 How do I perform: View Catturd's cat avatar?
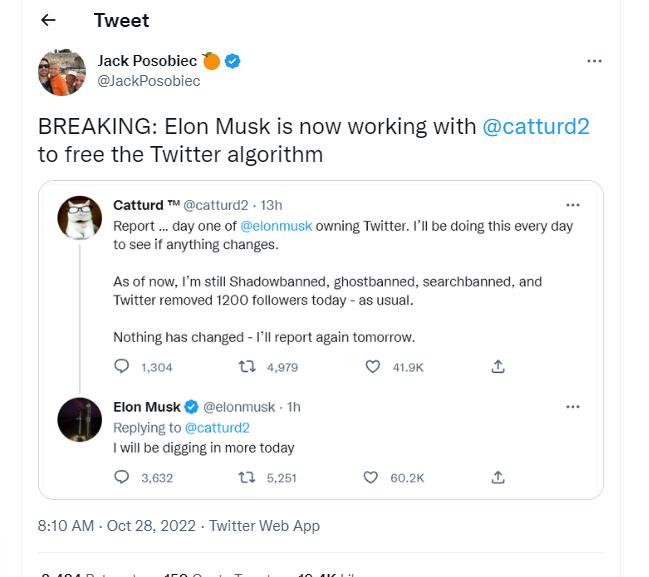coord(79,218)
